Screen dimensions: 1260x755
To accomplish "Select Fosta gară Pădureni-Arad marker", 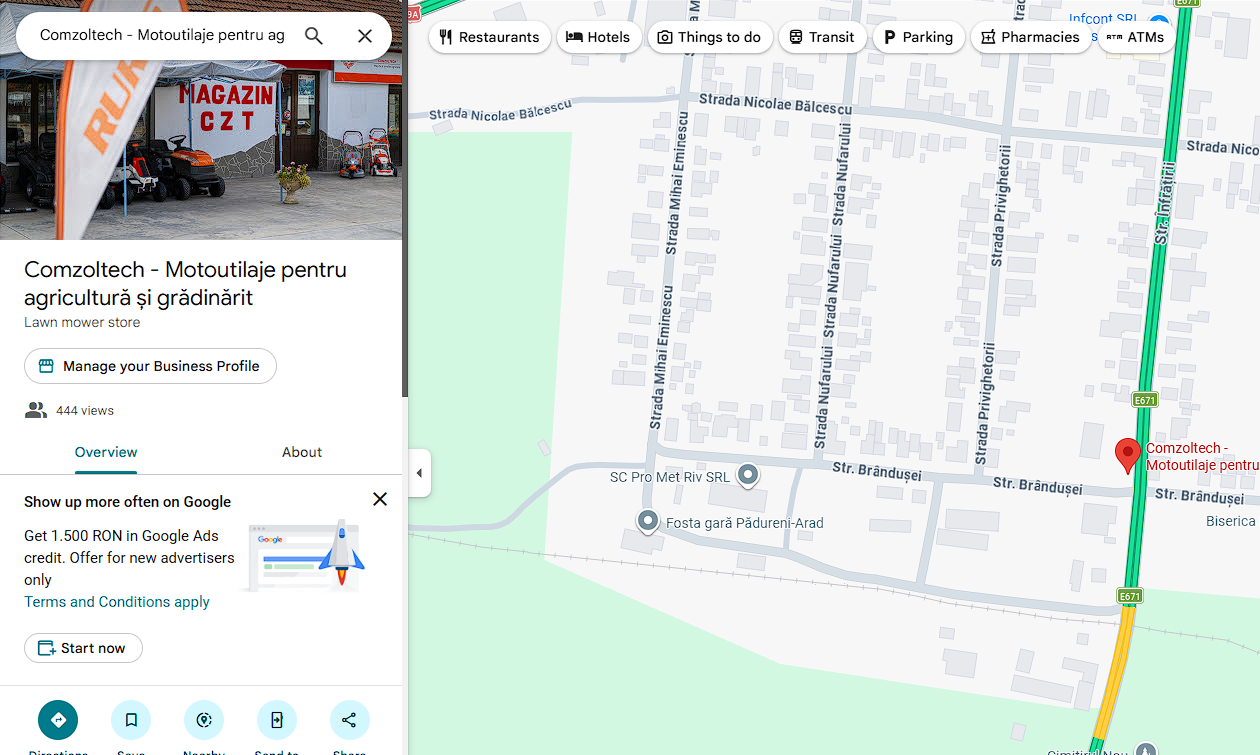I will point(648,521).
